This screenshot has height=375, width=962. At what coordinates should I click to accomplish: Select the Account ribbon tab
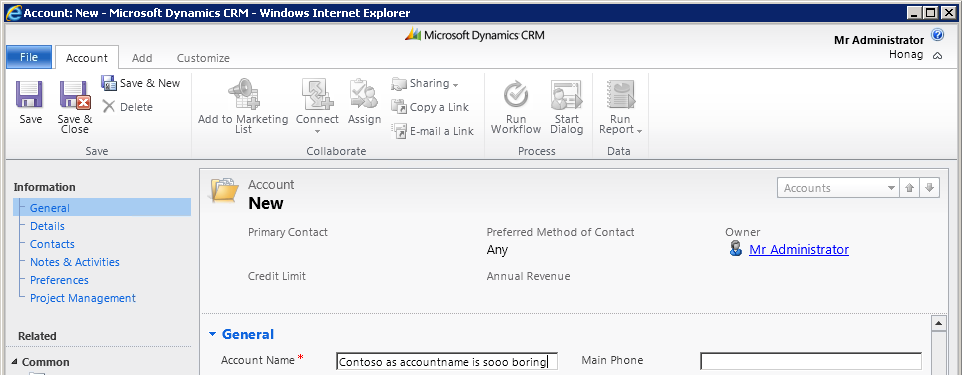point(87,58)
